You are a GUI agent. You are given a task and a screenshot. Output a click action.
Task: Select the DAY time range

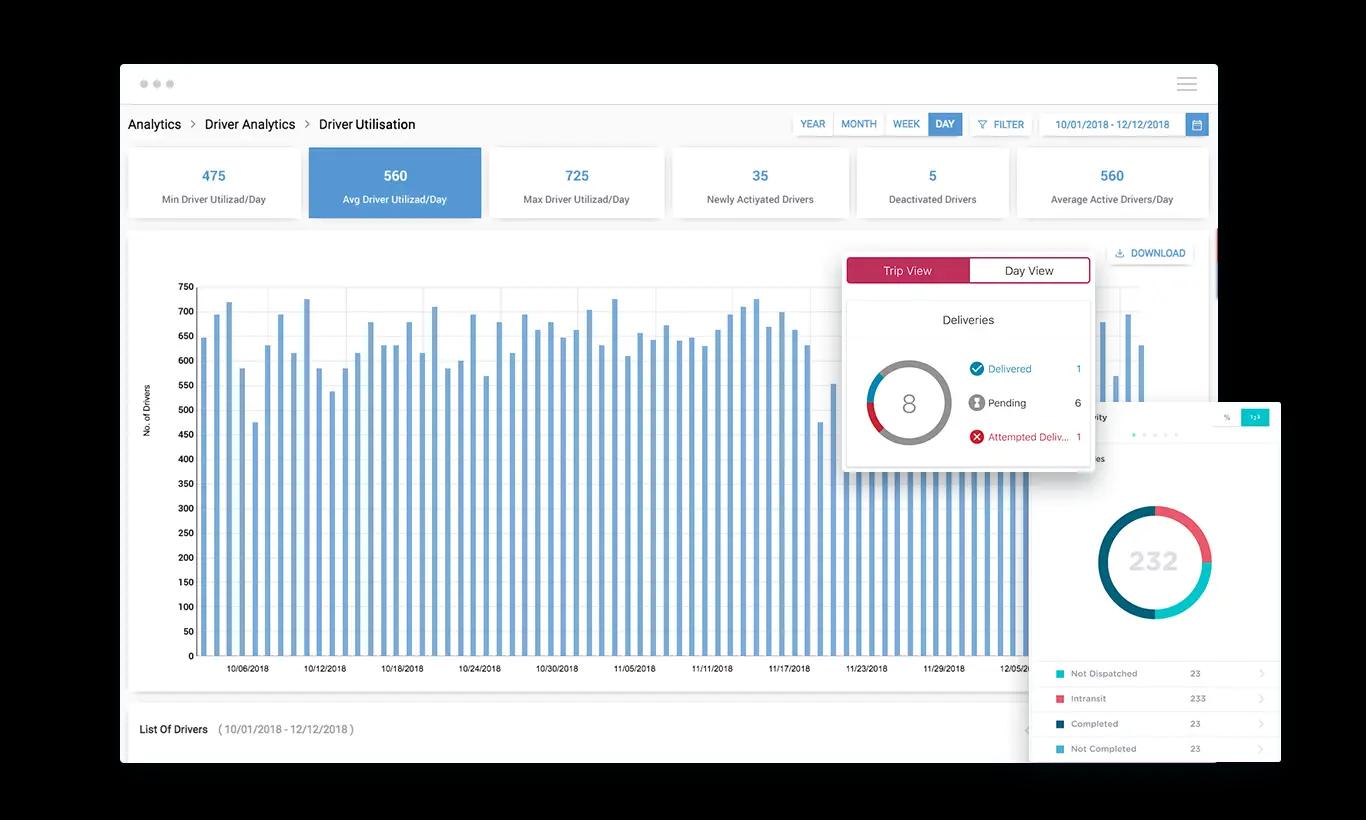[x=945, y=124]
